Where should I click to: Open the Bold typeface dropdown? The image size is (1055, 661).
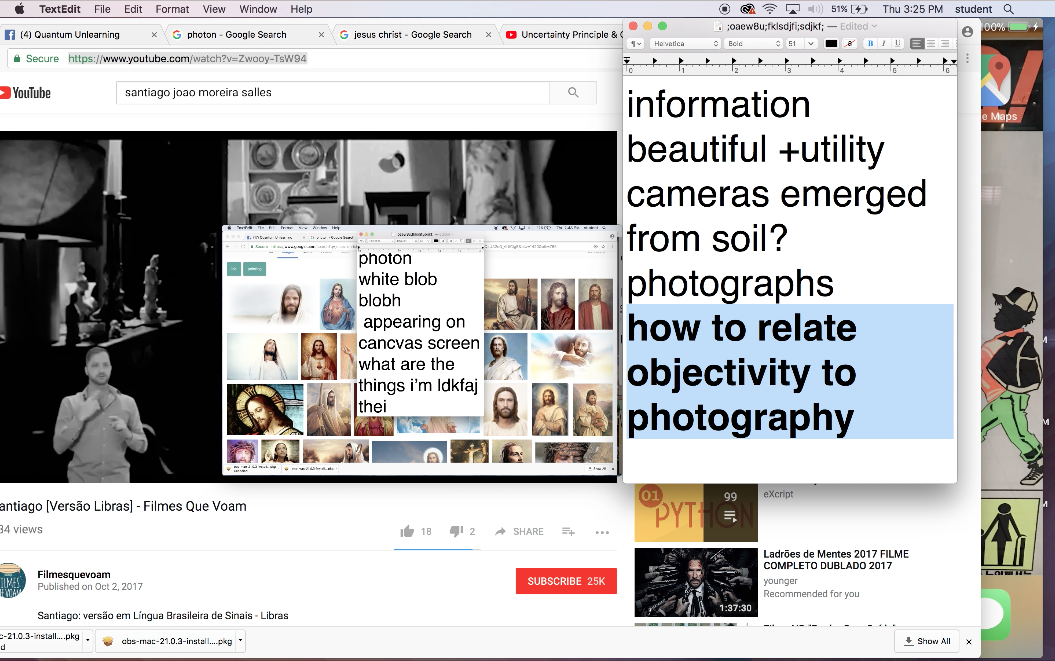(x=752, y=44)
